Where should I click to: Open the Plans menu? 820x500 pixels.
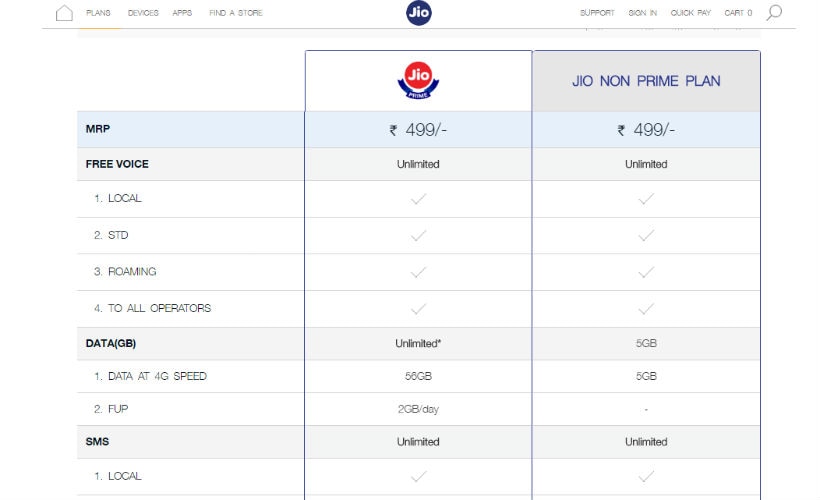(98, 13)
